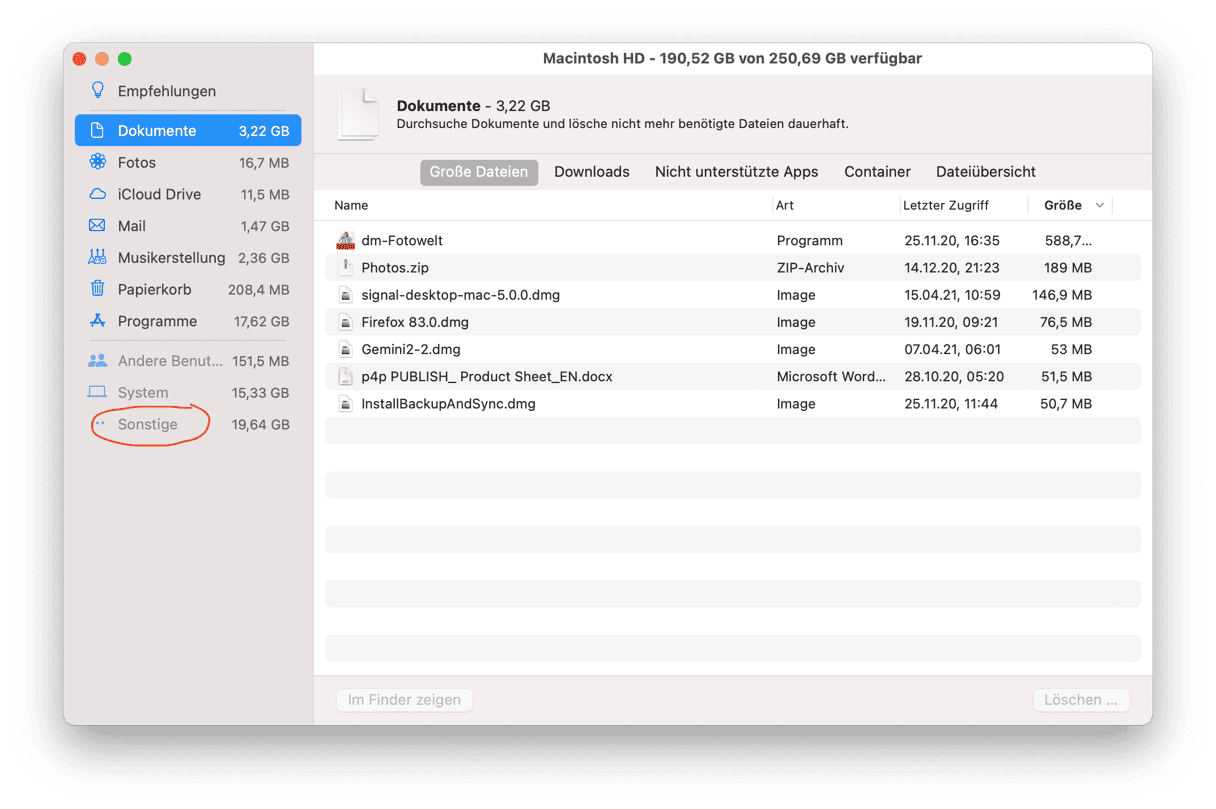The width and height of the screenshot is (1216, 809).
Task: Click the Mail envelope icon
Action: pos(97,226)
